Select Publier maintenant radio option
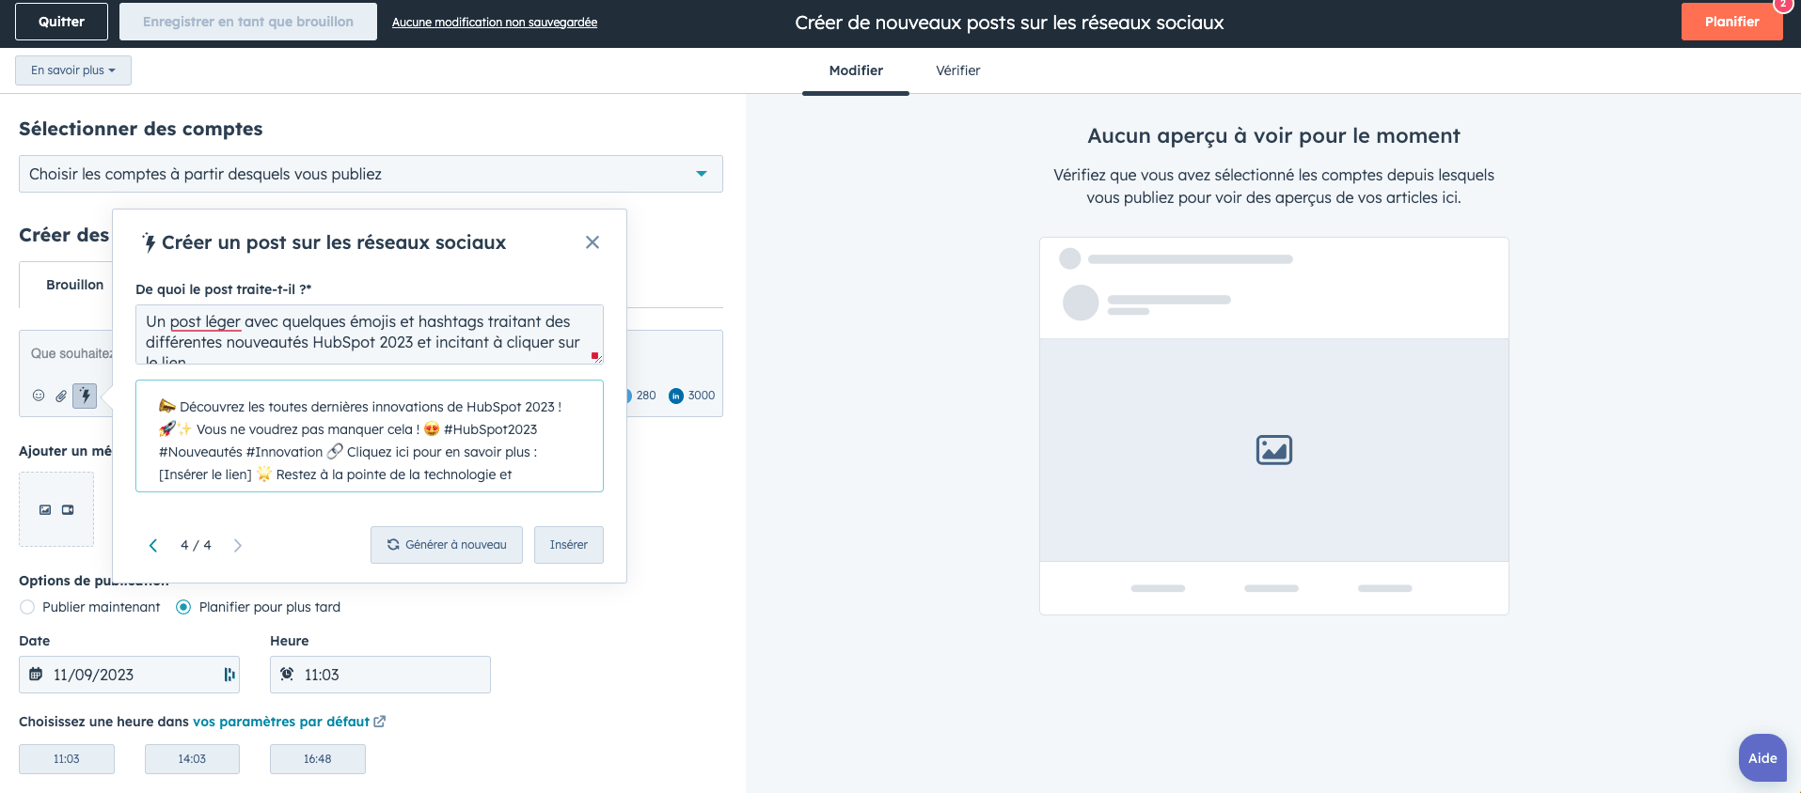This screenshot has width=1801, height=793. pyautogui.click(x=27, y=607)
